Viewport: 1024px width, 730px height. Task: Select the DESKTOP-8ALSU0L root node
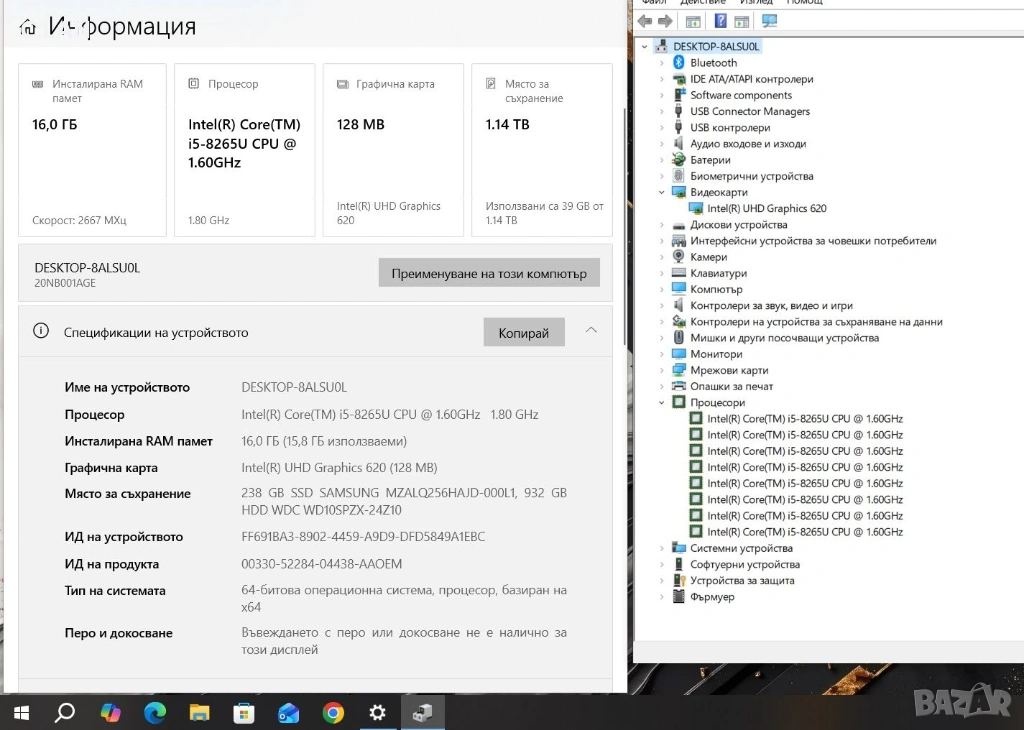(716, 46)
